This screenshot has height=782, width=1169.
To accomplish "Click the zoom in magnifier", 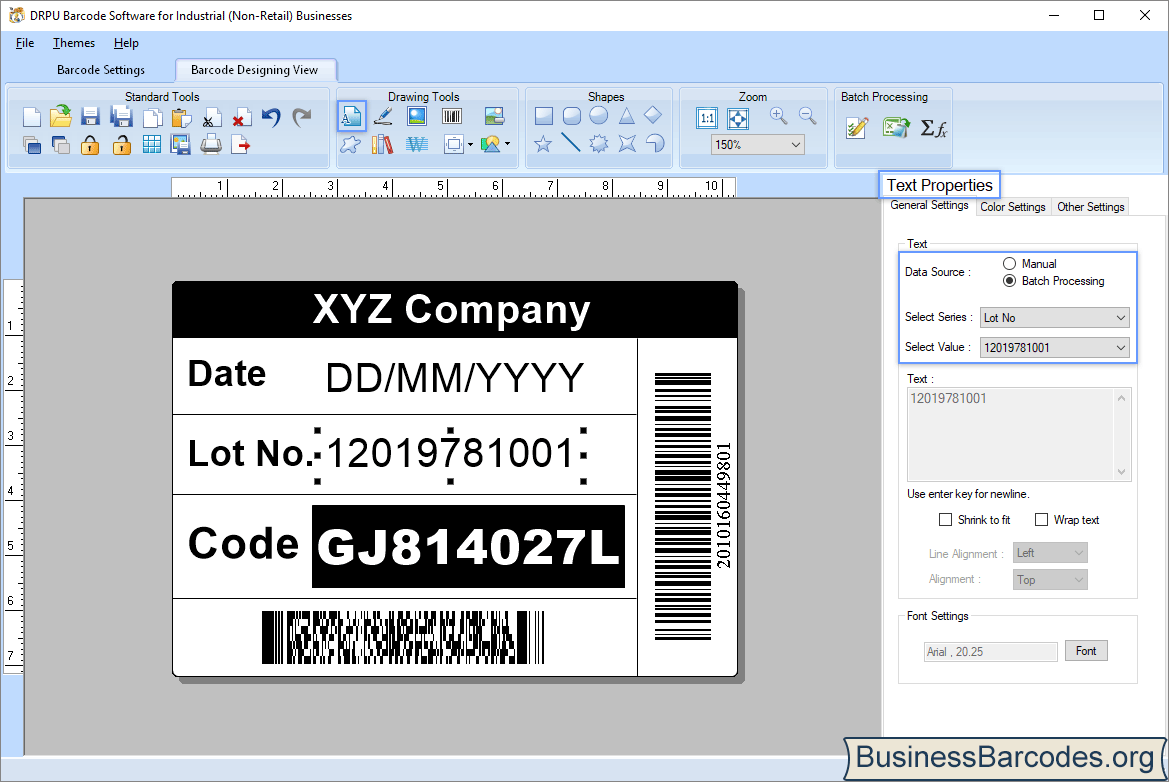I will tap(778, 116).
